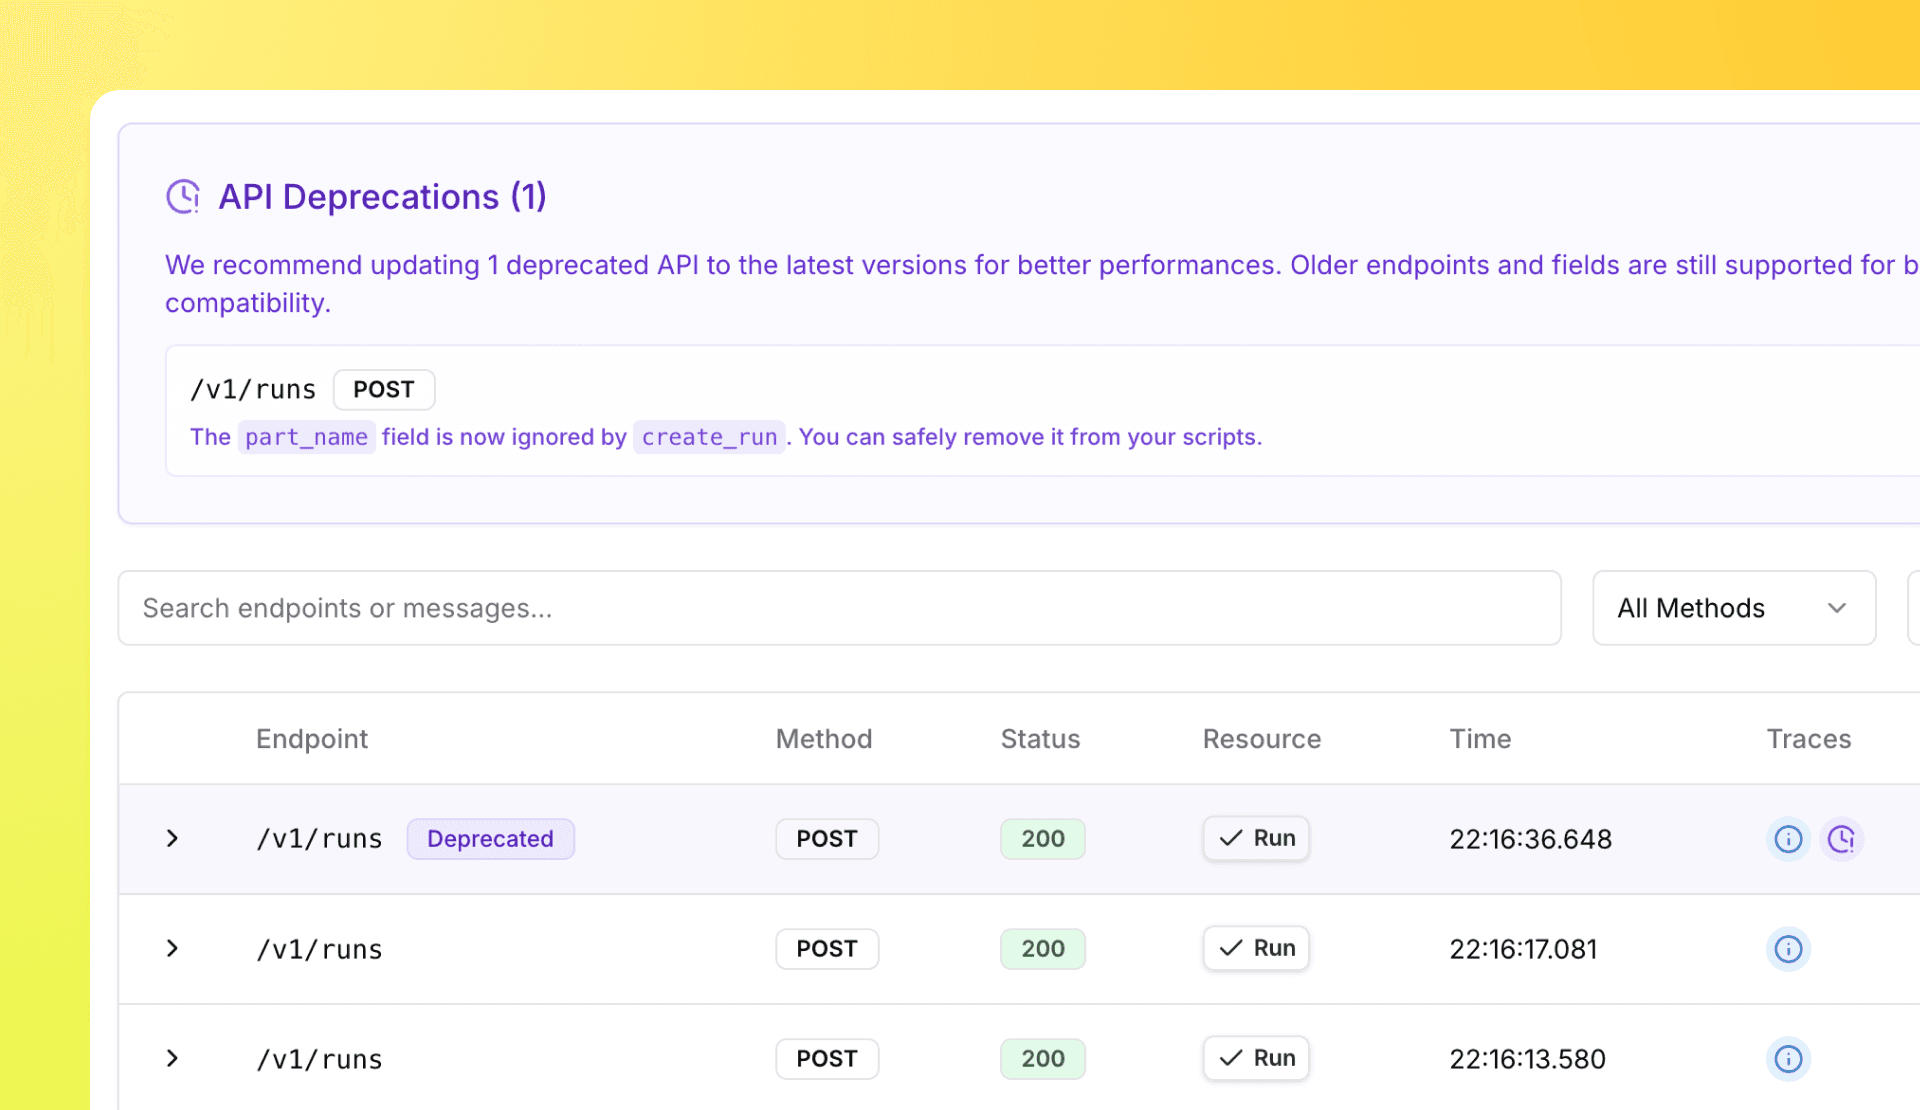1920x1110 pixels.
Task: Click the clock icon beside API Deprecations heading
Action: (183, 196)
